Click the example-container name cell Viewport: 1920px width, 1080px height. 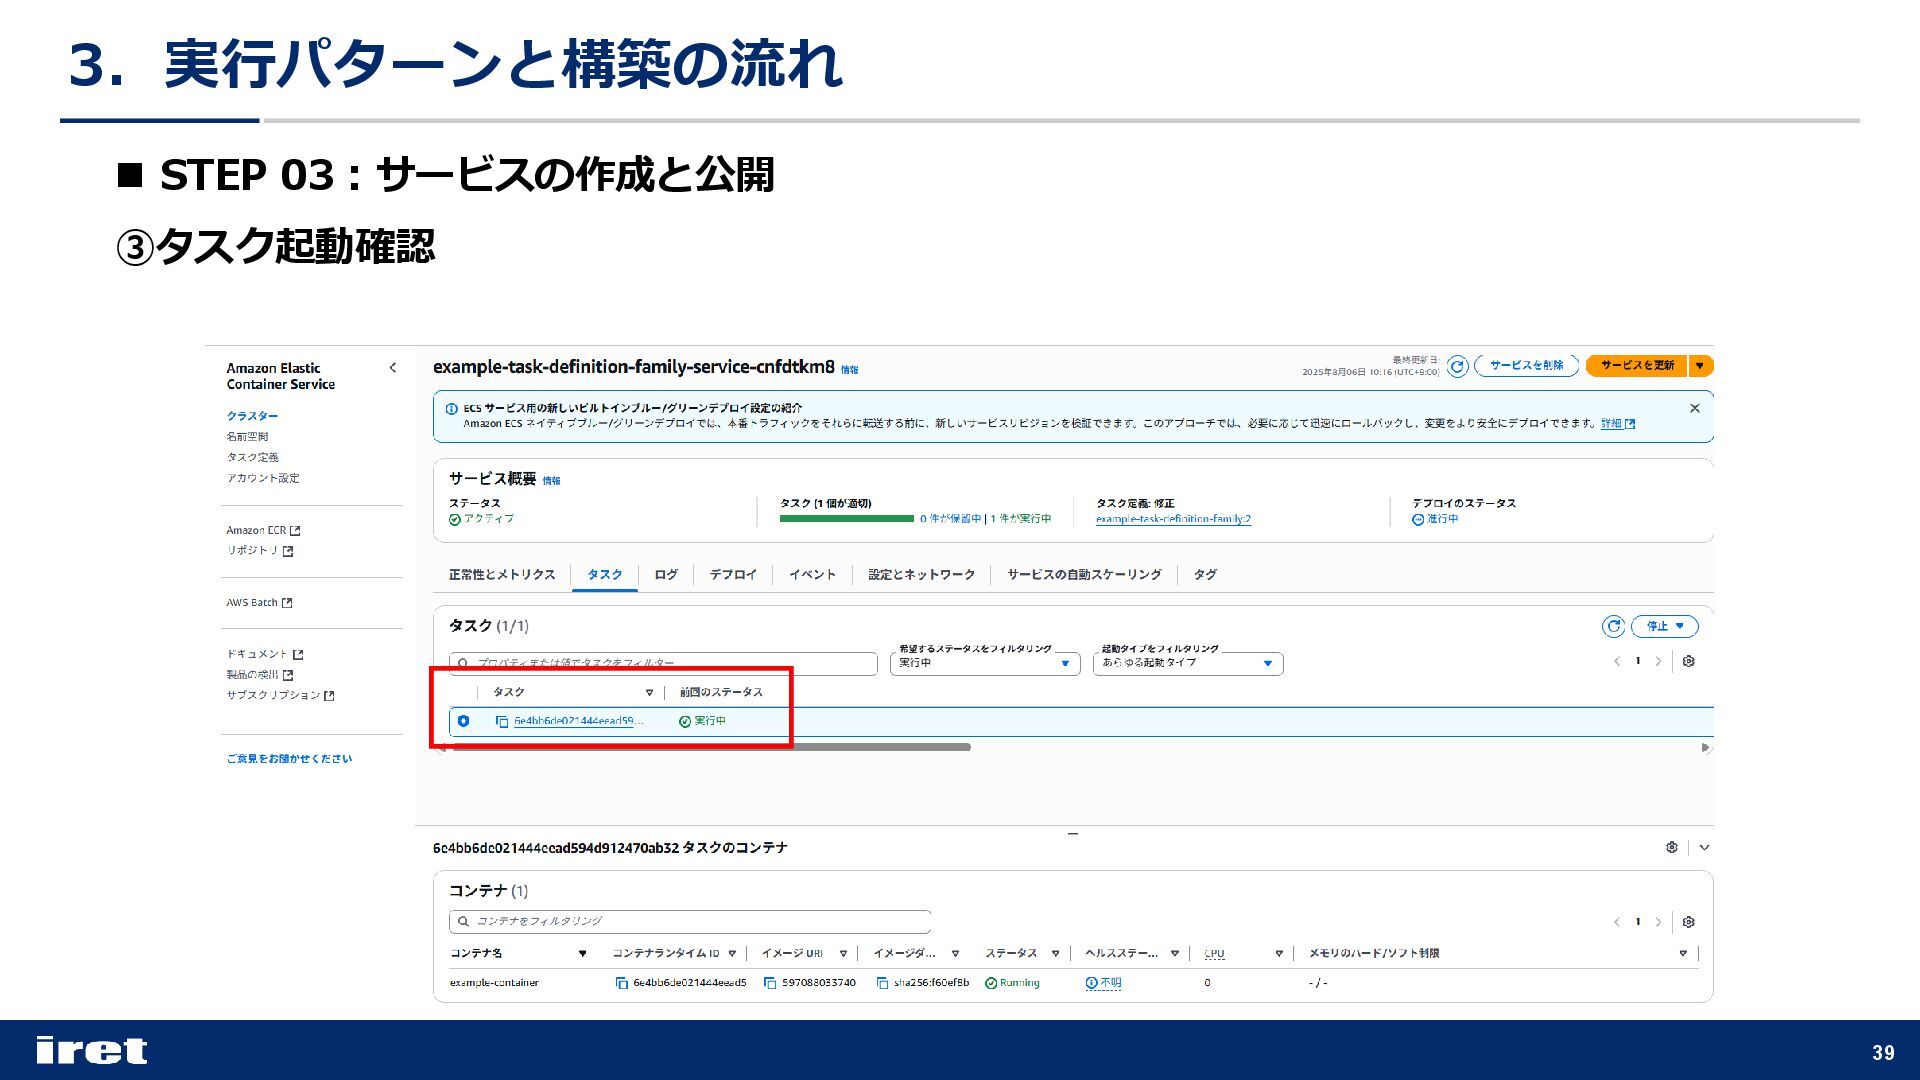click(x=494, y=983)
